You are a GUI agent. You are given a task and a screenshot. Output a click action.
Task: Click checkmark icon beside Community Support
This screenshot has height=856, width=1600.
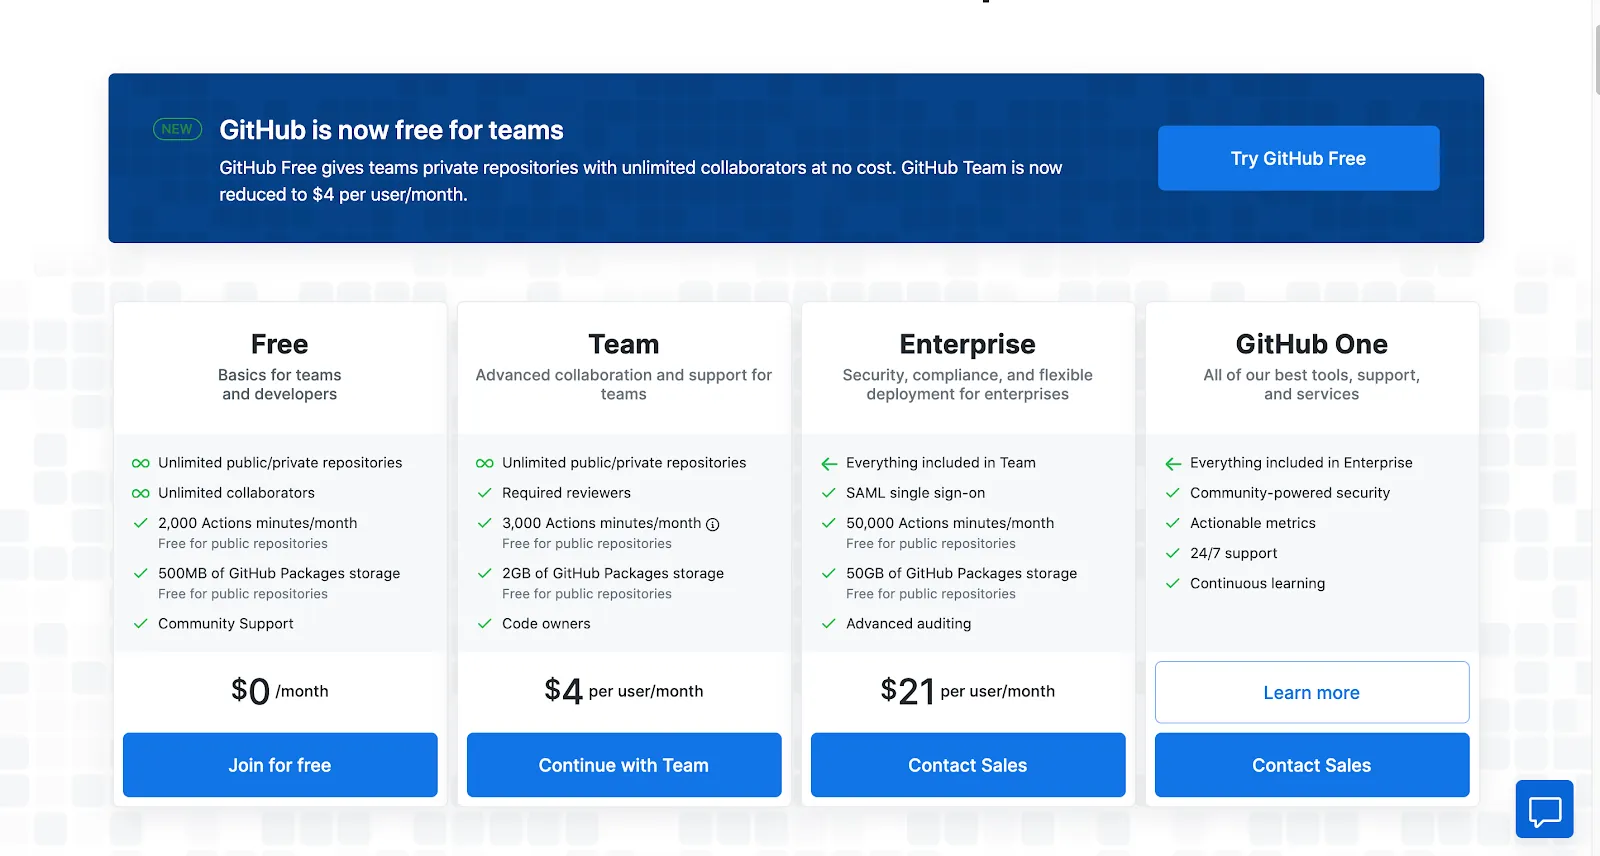tap(141, 623)
